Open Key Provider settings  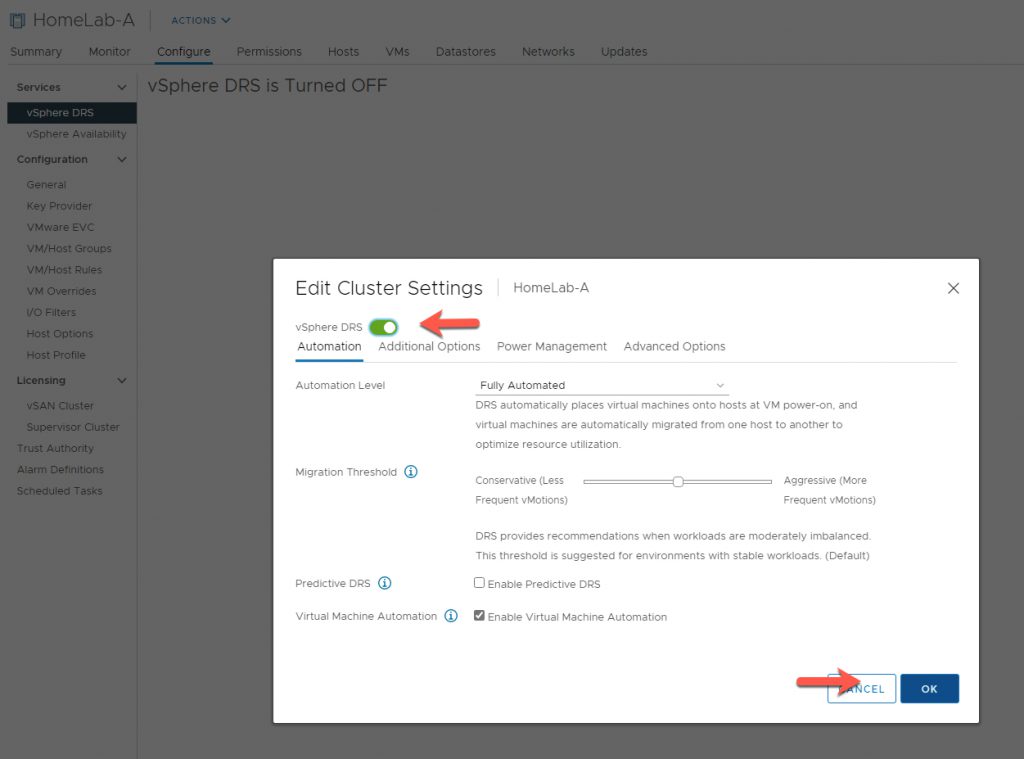click(59, 206)
